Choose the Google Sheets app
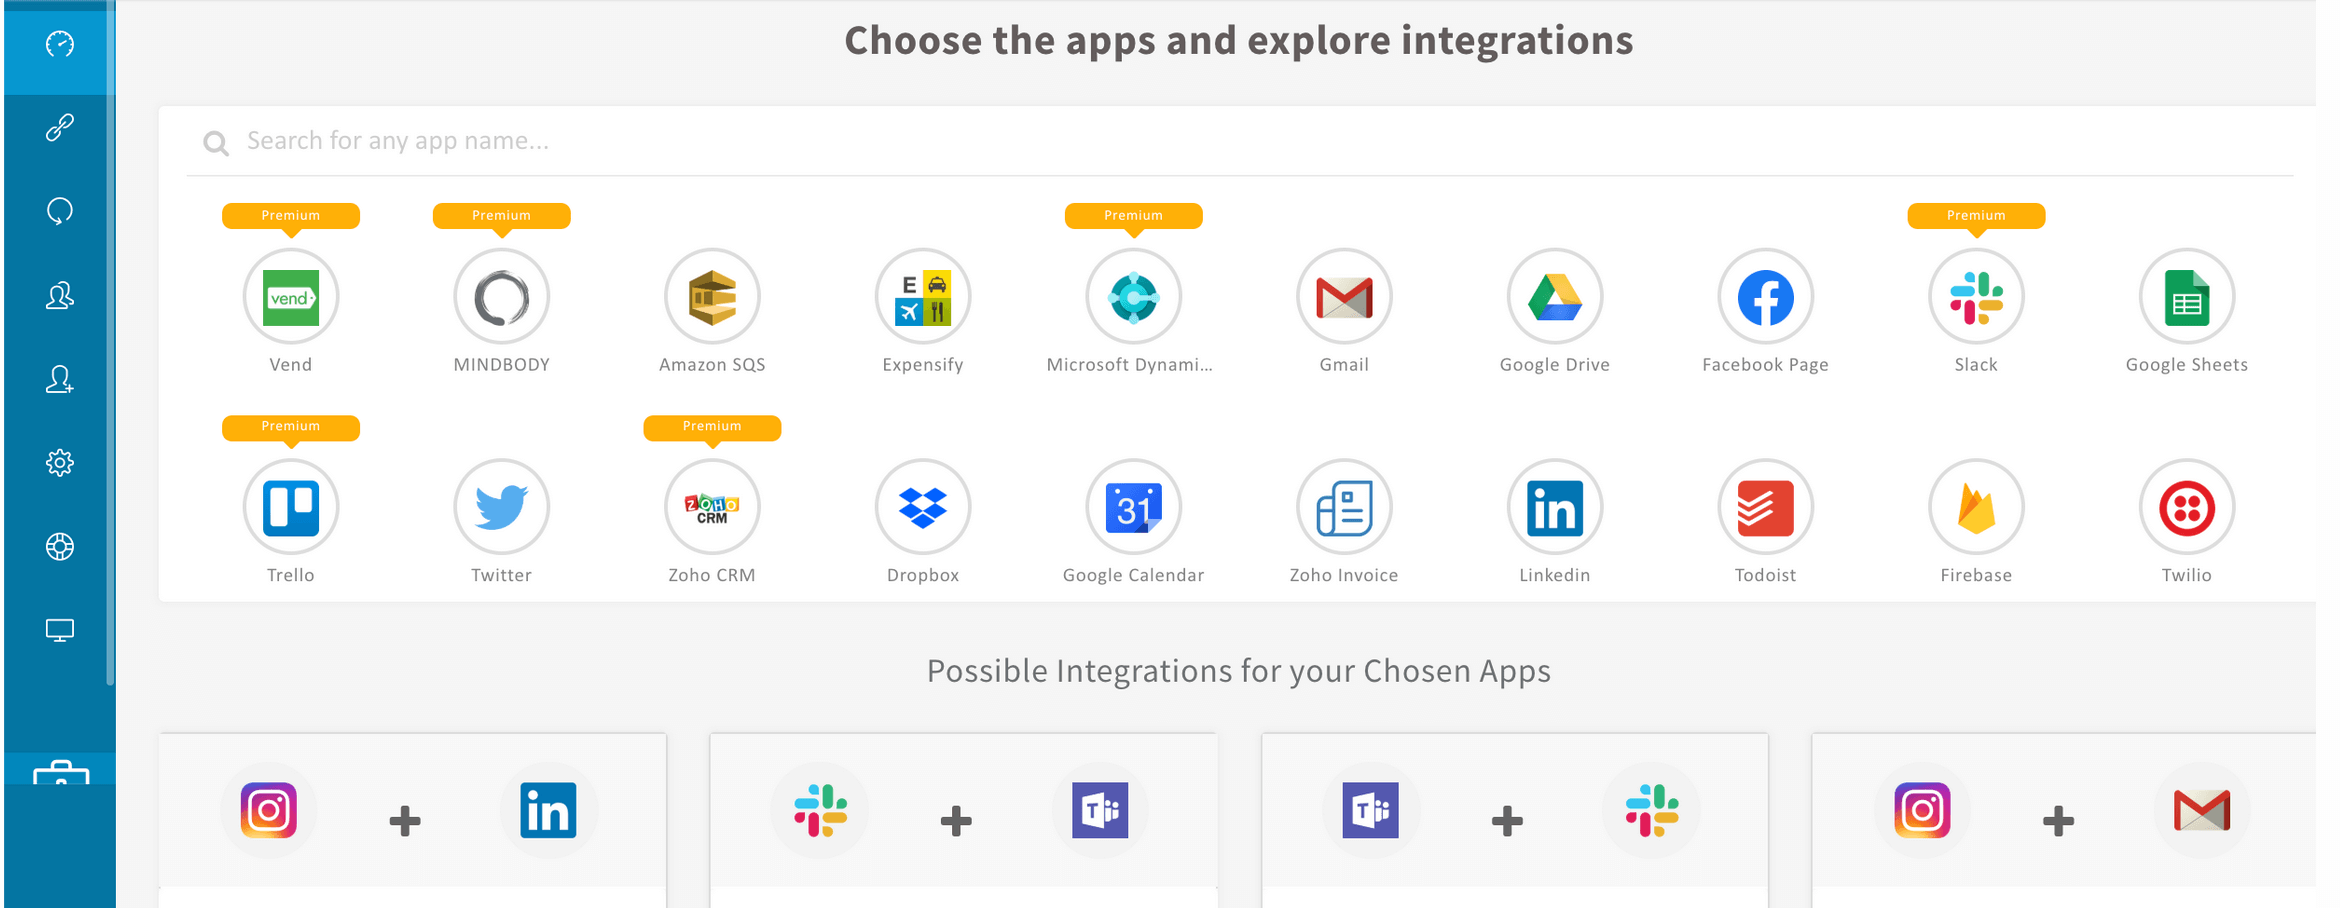Viewport: 2340px width, 908px height. click(x=2187, y=297)
